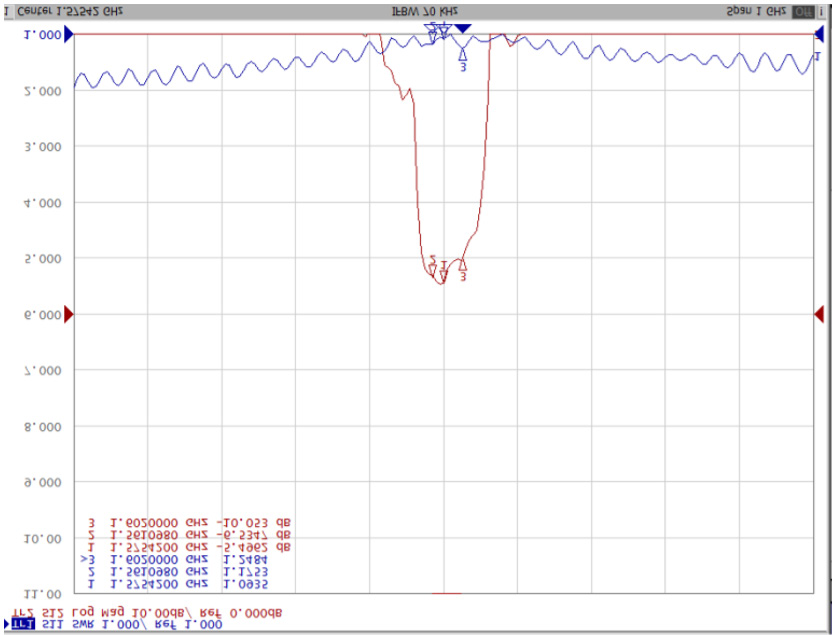
Task: Click the red marker 2 near the trace minimum
Action: [433, 263]
